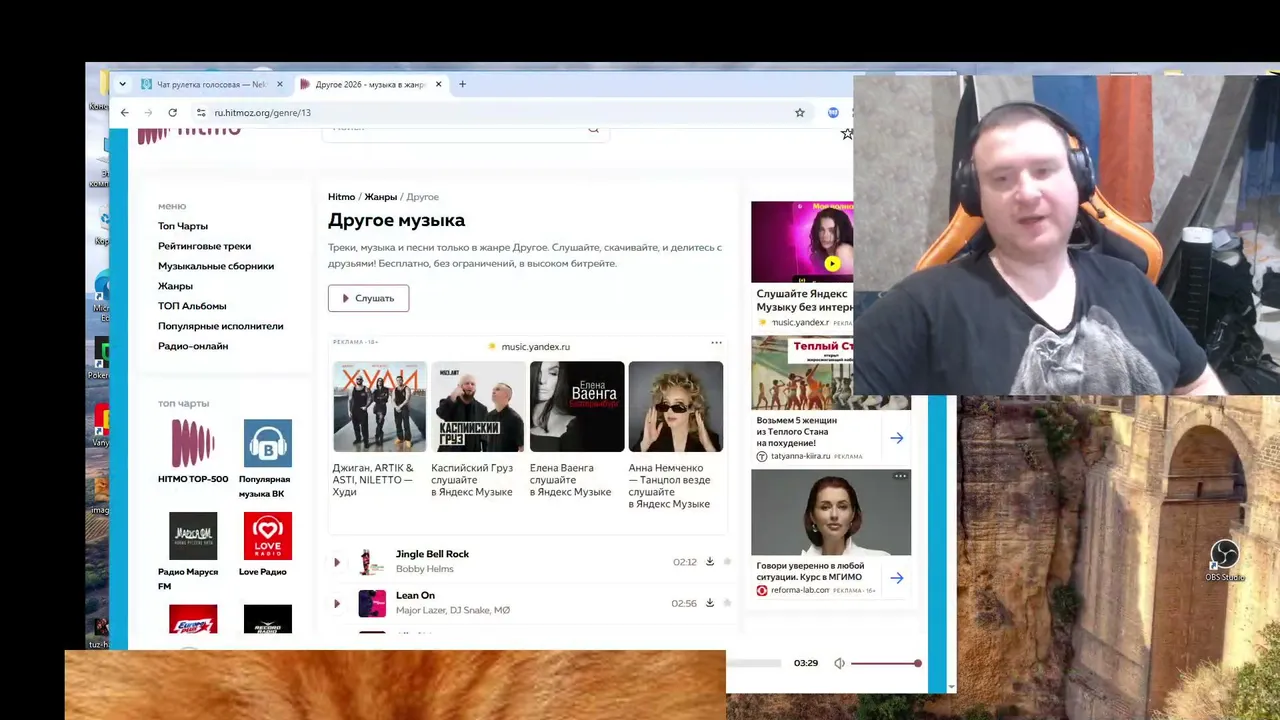Open the music.yandex.ru ad link
Screen dimensions: 1280x720
click(x=535, y=347)
